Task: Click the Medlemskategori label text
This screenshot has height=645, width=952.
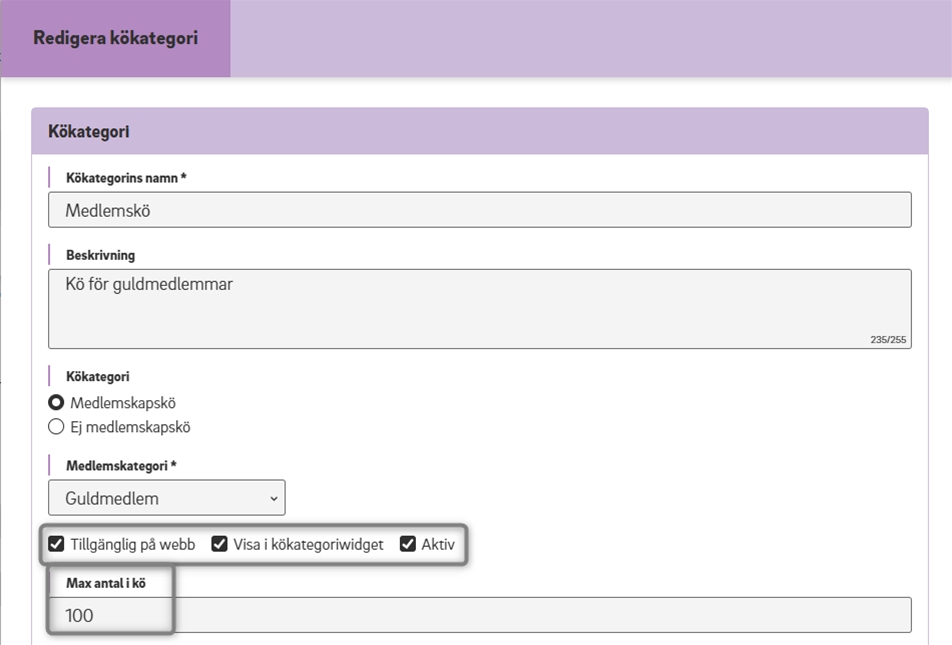Action: [x=121, y=466]
